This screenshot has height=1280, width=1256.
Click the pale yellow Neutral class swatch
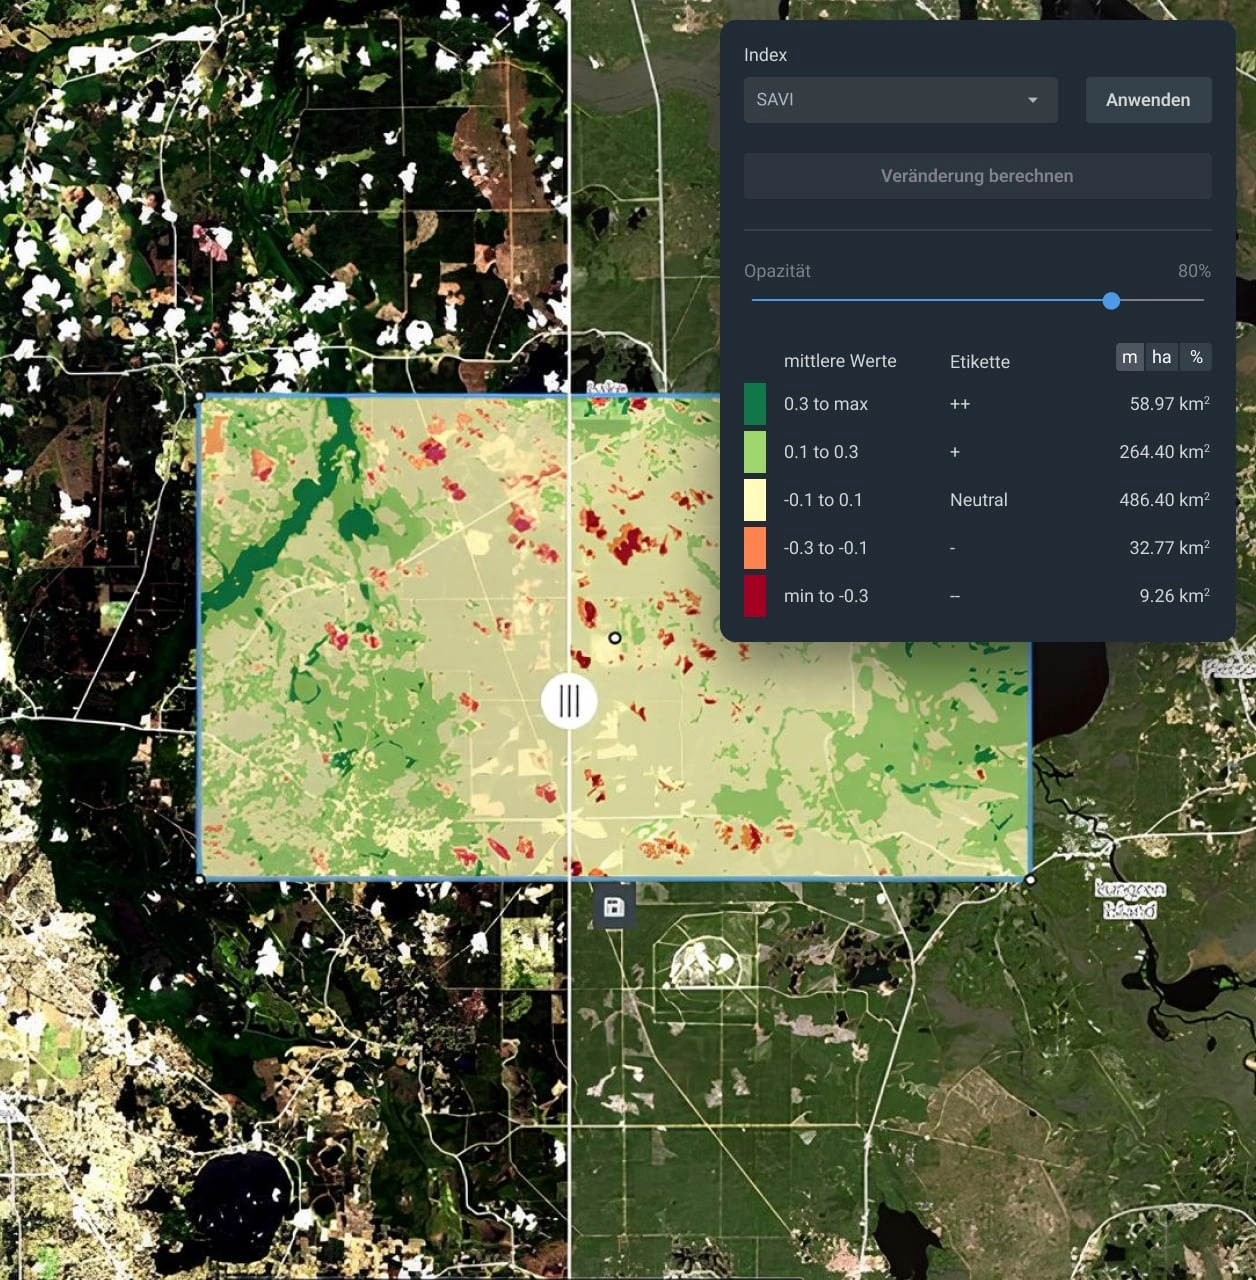pyautogui.click(x=755, y=500)
